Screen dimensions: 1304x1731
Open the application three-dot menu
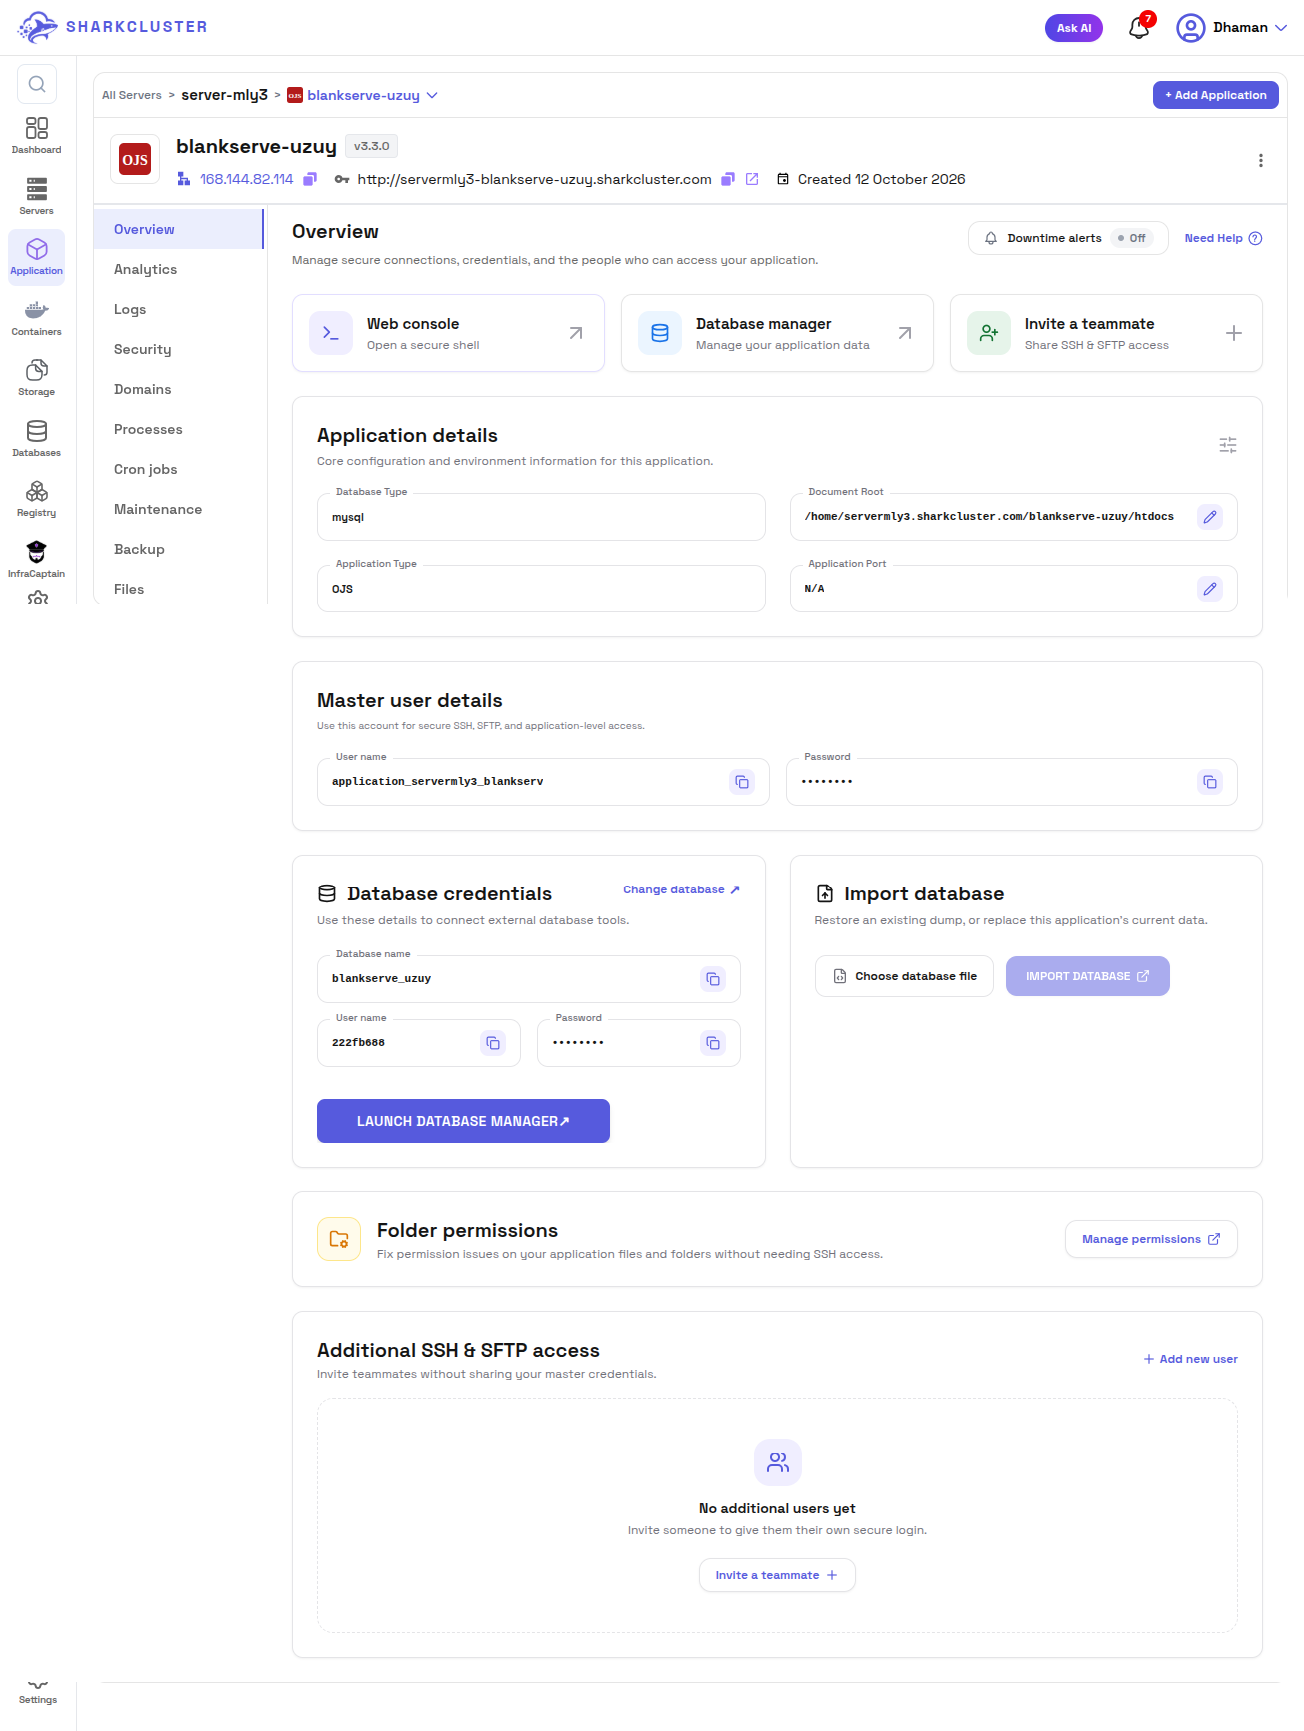click(x=1261, y=160)
